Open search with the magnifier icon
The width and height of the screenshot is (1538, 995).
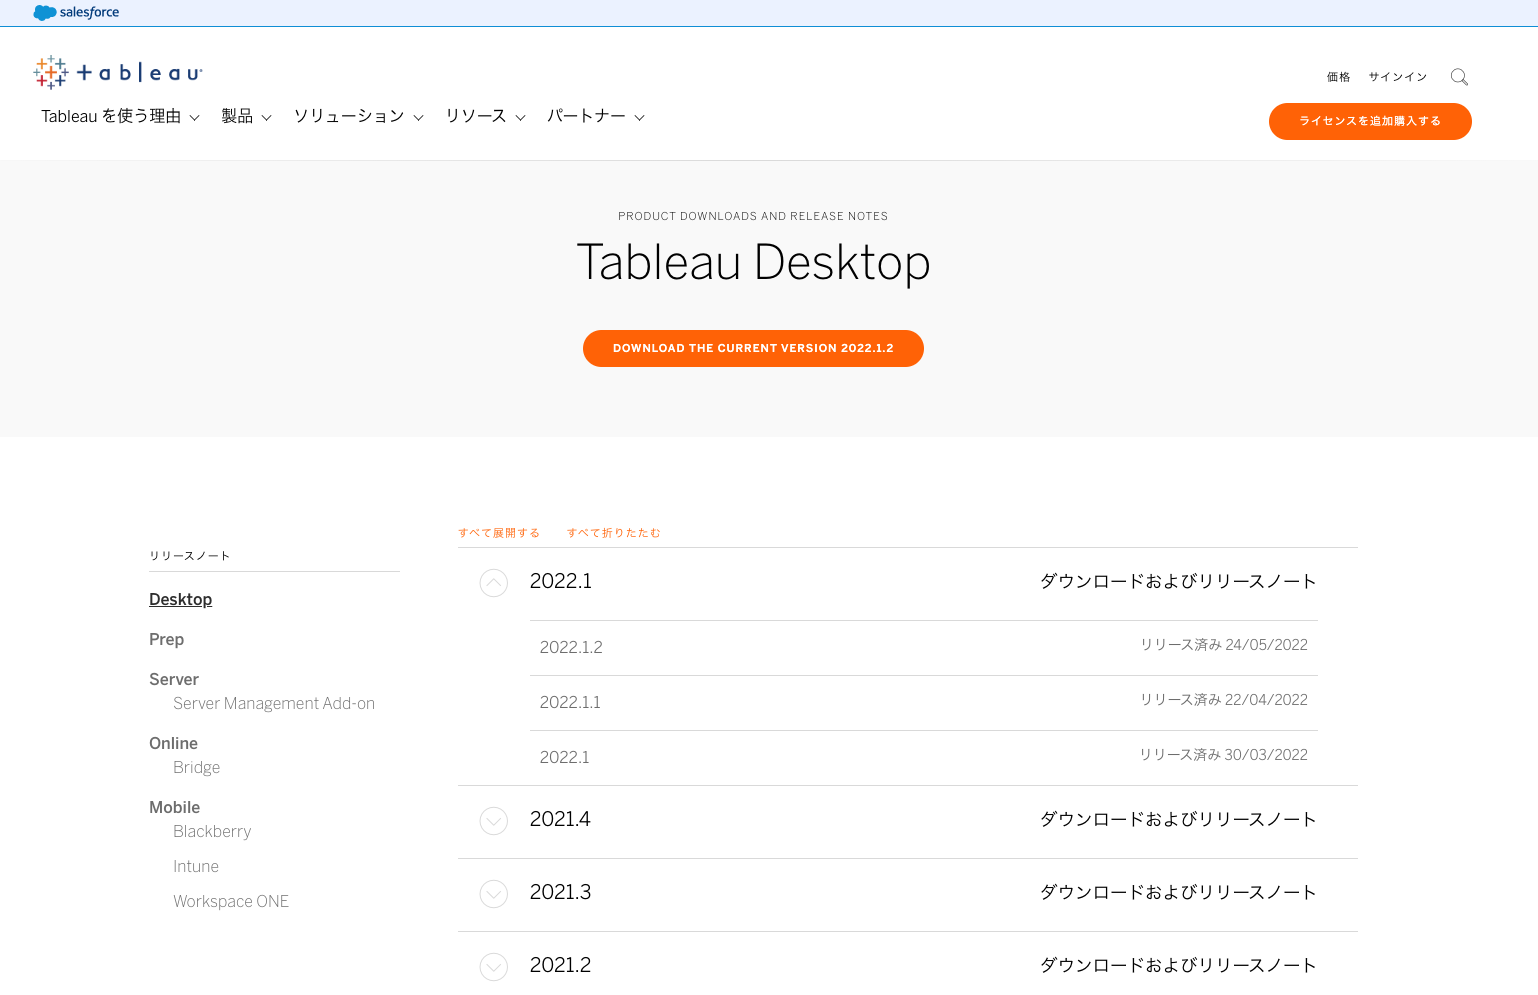[1459, 77]
